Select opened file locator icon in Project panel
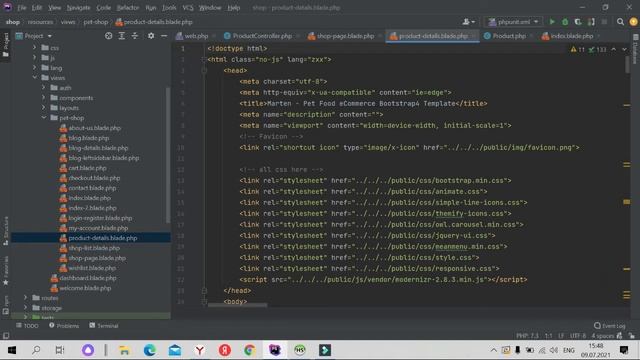Image resolution: width=640 pixels, height=360 pixels. (x=108, y=36)
